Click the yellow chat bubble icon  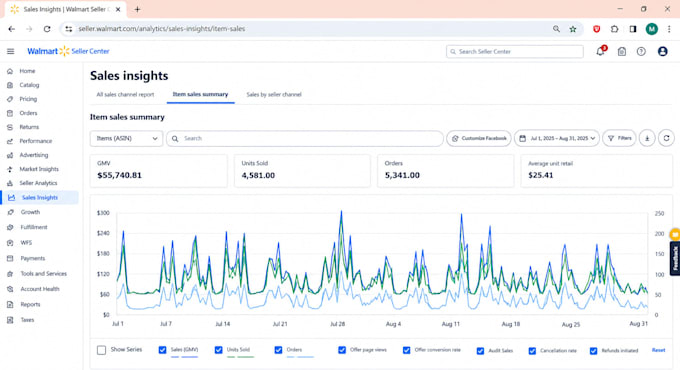[x=675, y=234]
